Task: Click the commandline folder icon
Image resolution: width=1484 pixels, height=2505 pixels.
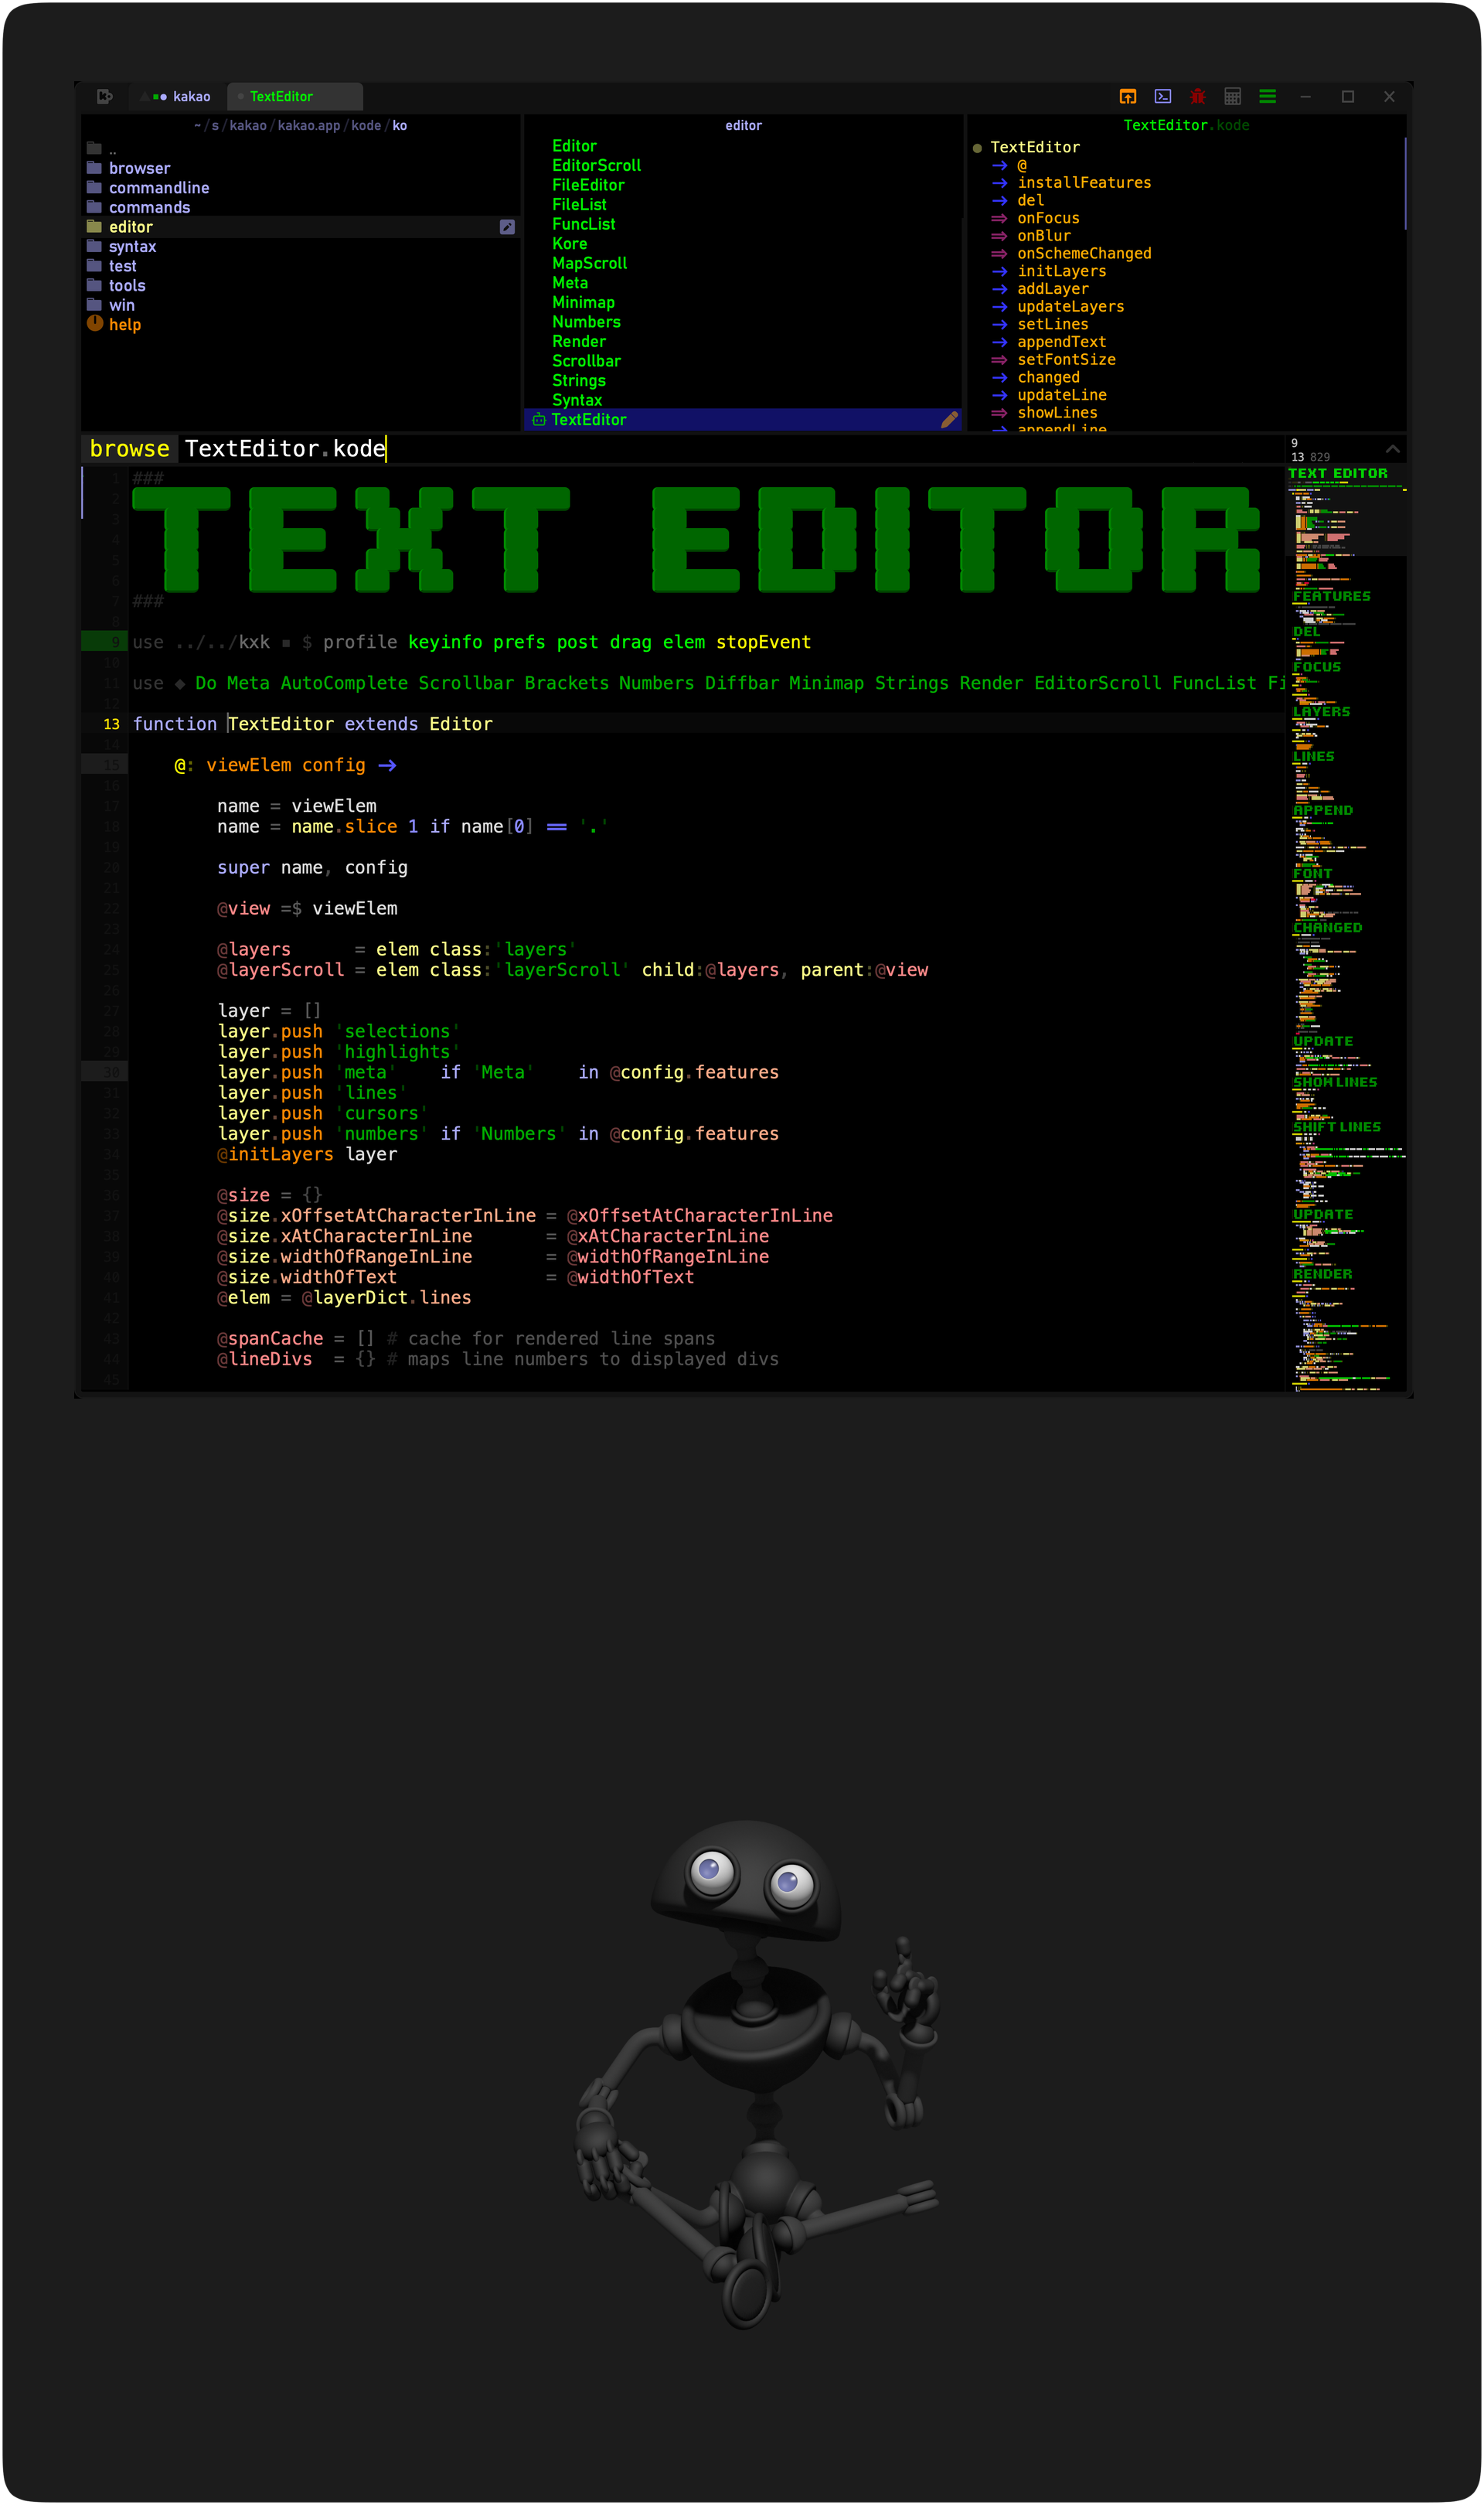Action: [x=94, y=187]
